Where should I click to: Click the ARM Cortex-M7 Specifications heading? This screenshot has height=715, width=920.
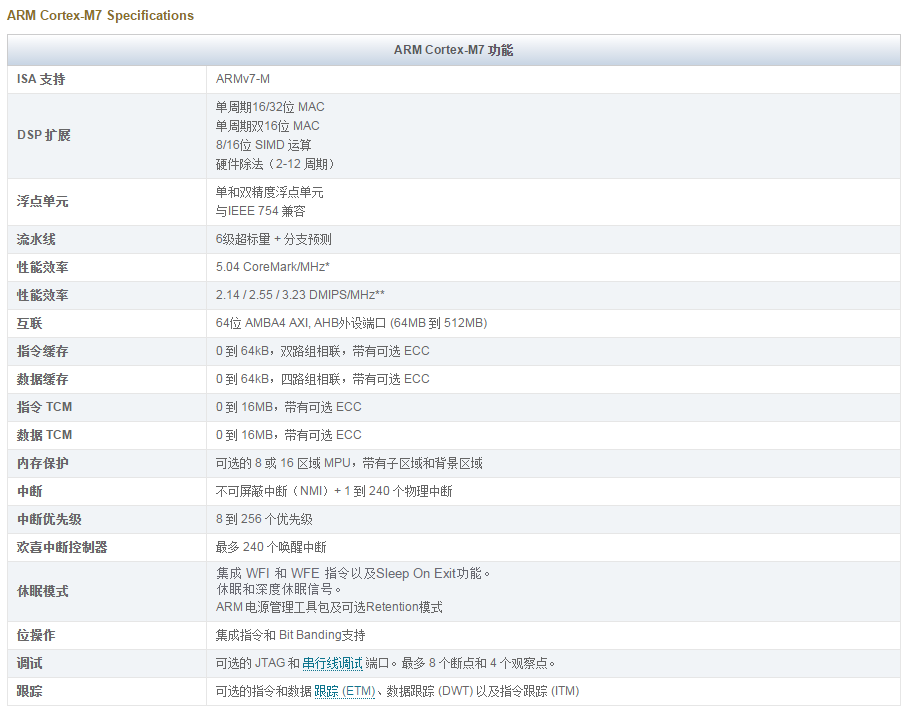coord(100,16)
